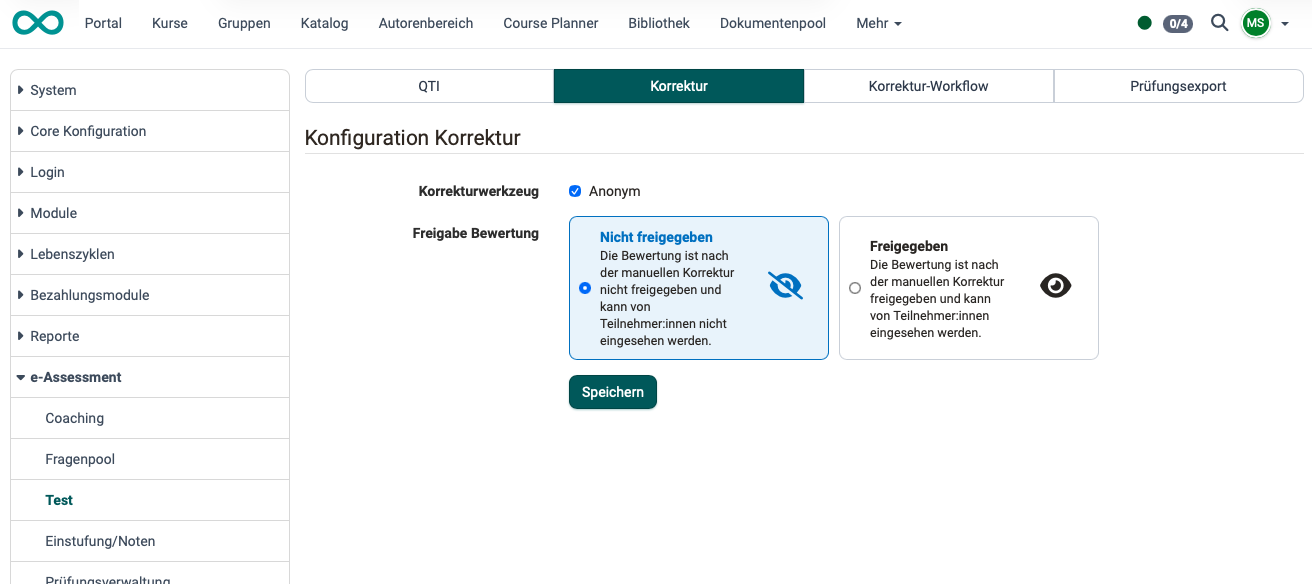Image resolution: width=1312 pixels, height=584 pixels.
Task: Click the OpenOlat infinity logo
Action: point(37,22)
